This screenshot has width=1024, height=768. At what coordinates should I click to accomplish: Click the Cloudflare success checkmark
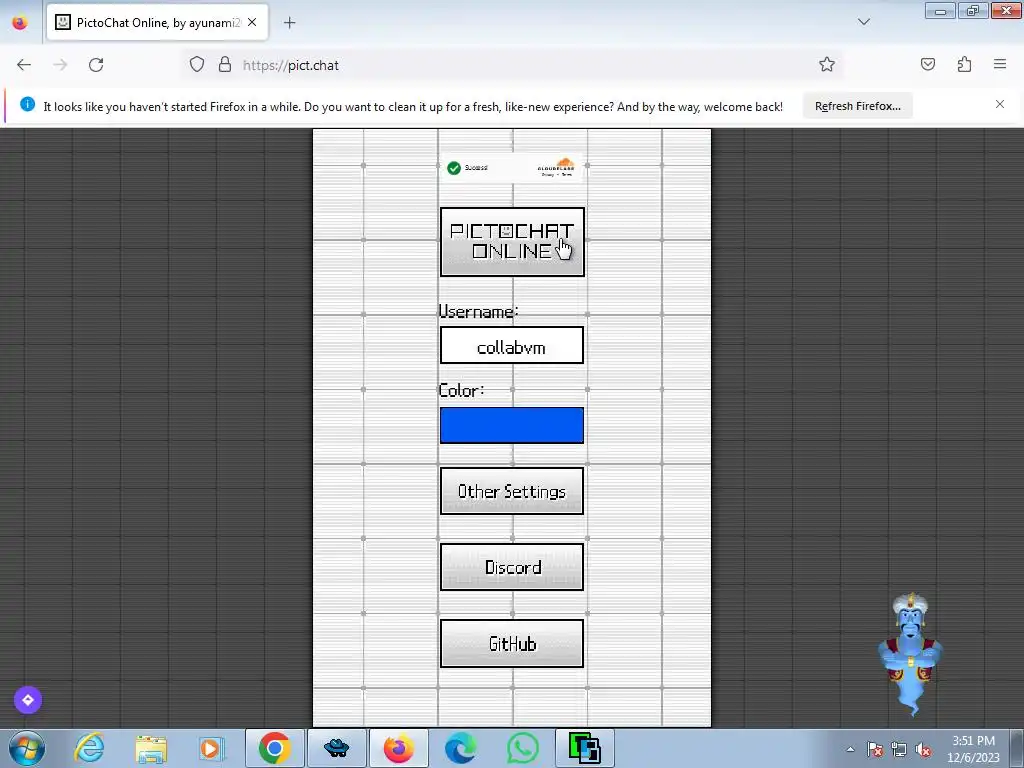(454, 168)
